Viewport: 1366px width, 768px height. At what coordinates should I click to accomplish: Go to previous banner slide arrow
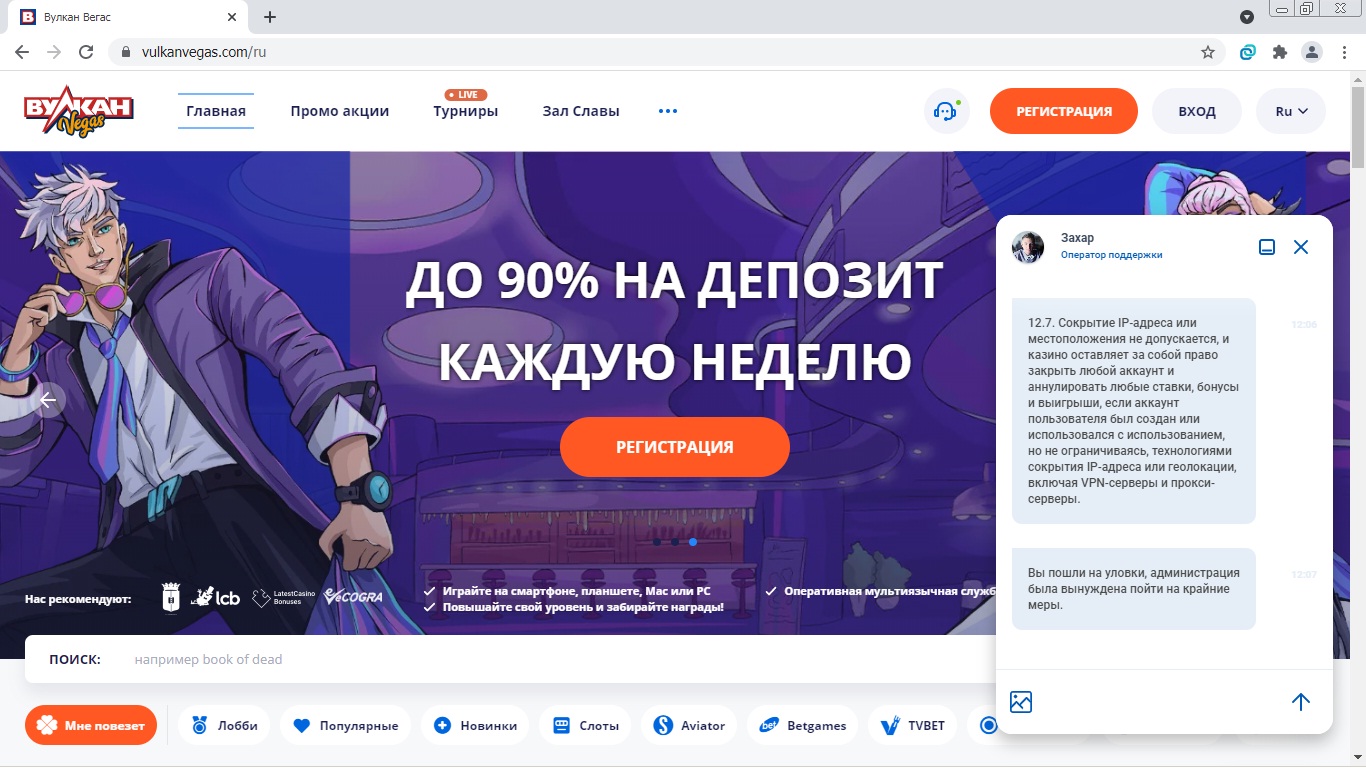(47, 400)
